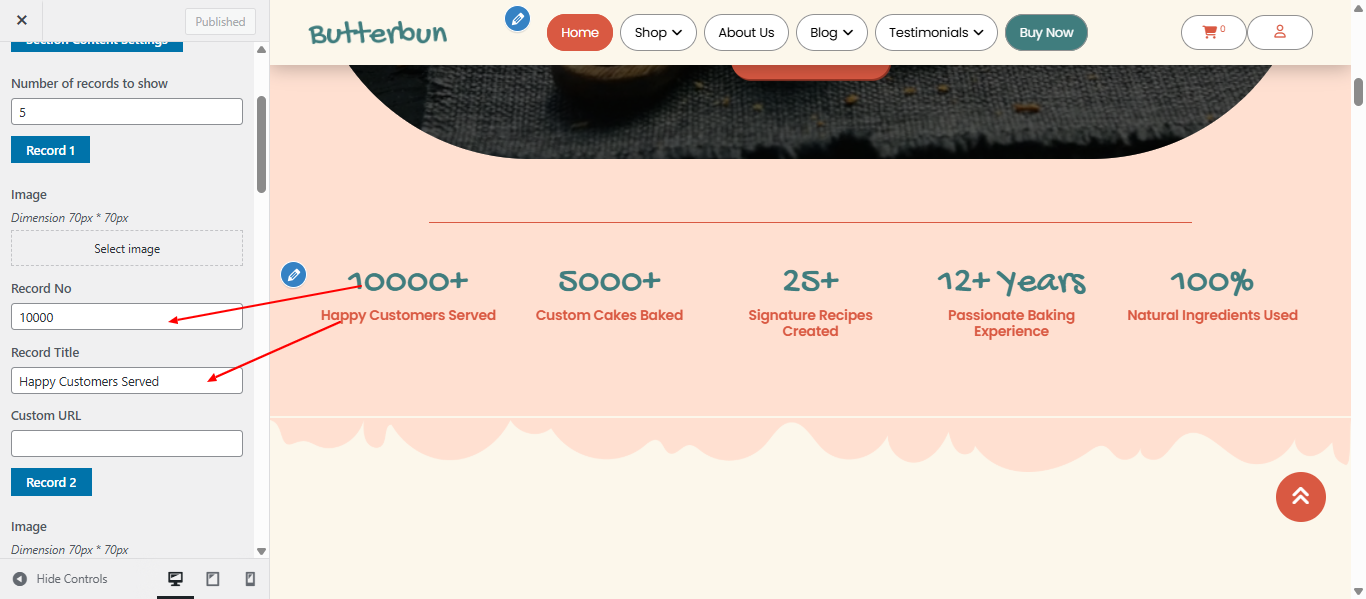This screenshot has height=599, width=1366.
Task: Click Select image for Record 1
Action: 126,247
